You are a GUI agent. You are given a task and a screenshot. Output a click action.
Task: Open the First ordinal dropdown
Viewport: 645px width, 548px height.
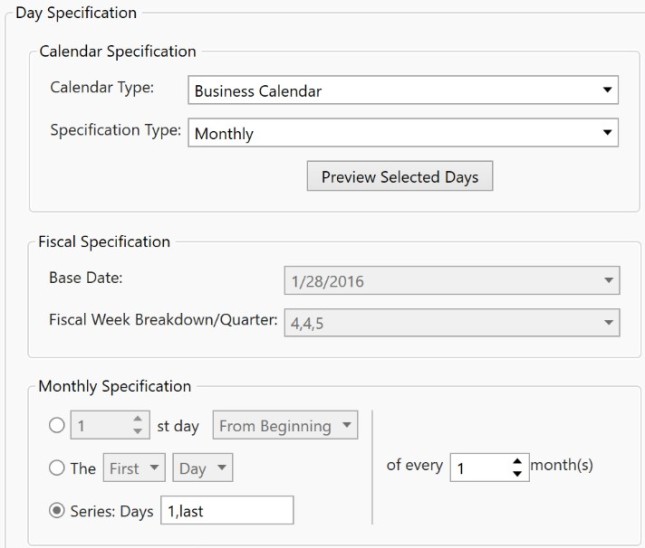[x=134, y=468]
